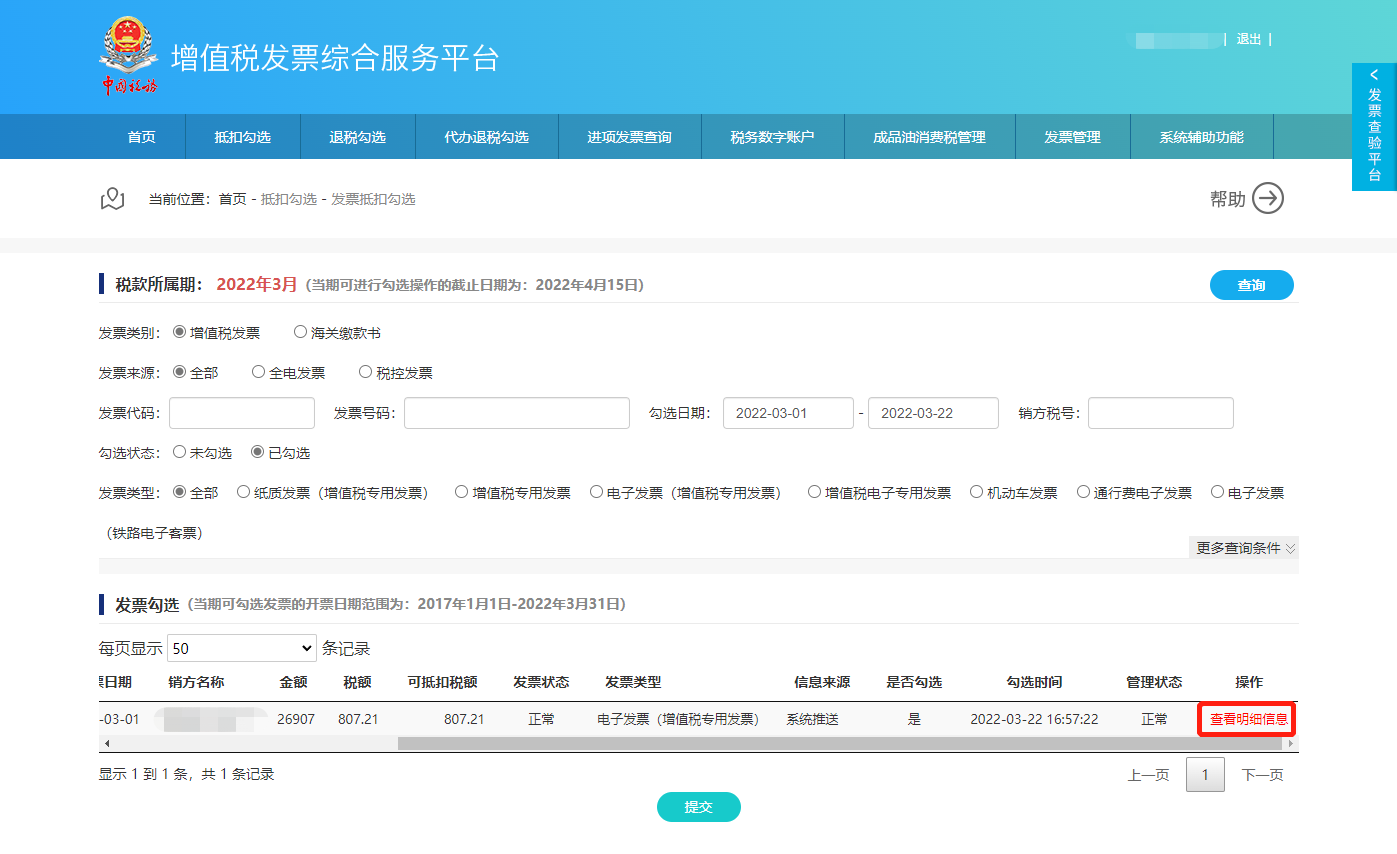Expand 更多查询条件 query options
1397x854 pixels.
coord(1245,548)
